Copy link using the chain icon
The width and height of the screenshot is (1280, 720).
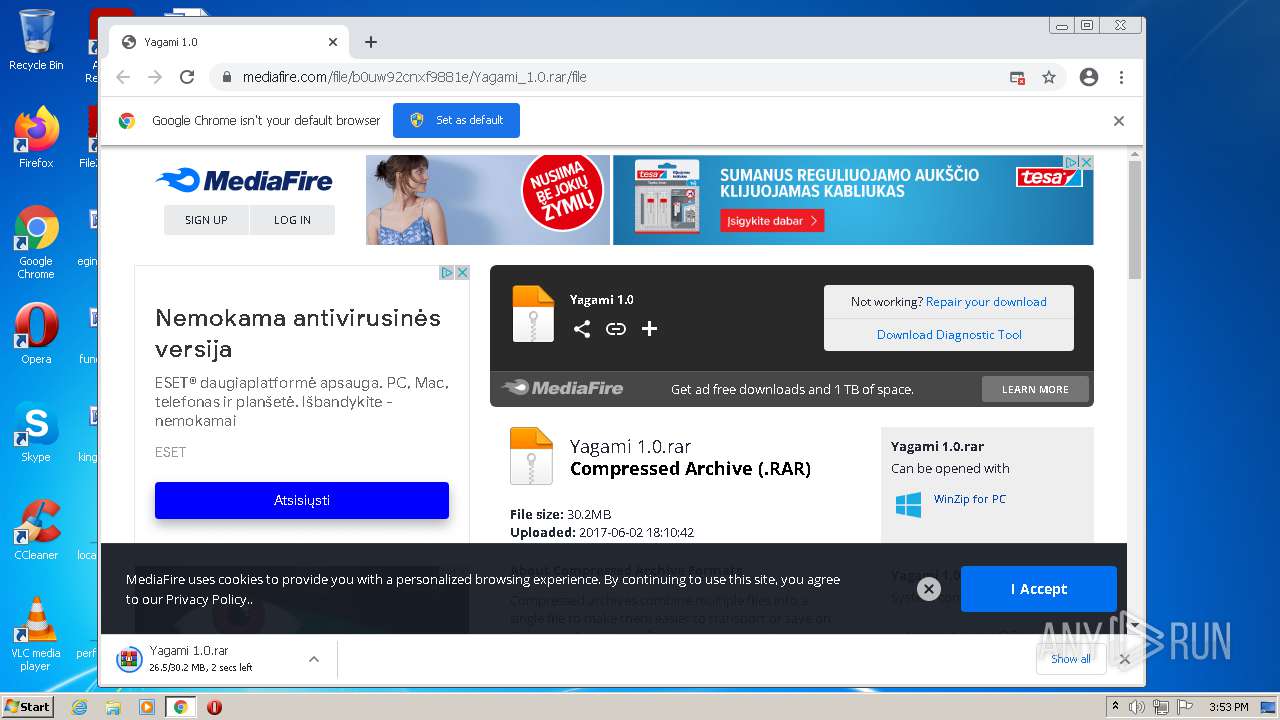(x=616, y=329)
